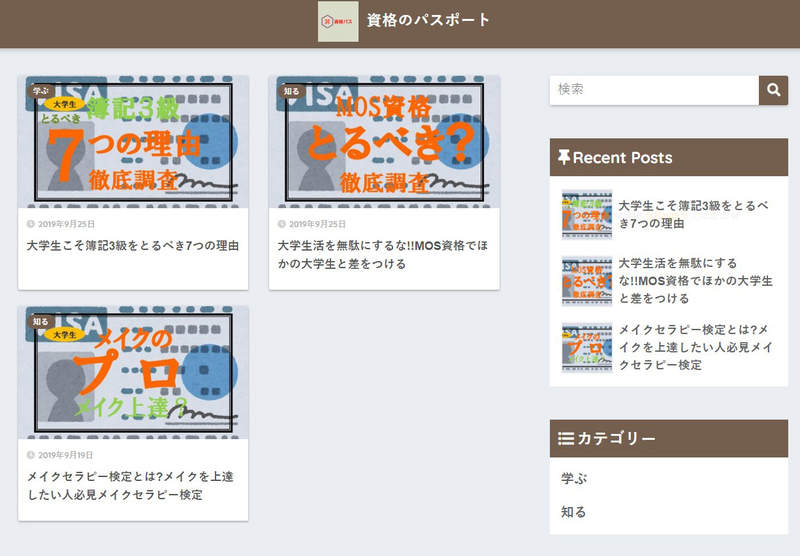Screen dimensions: 800x556
Task: Open Recent Posts link for 簿記3級 article
Action: point(693,214)
